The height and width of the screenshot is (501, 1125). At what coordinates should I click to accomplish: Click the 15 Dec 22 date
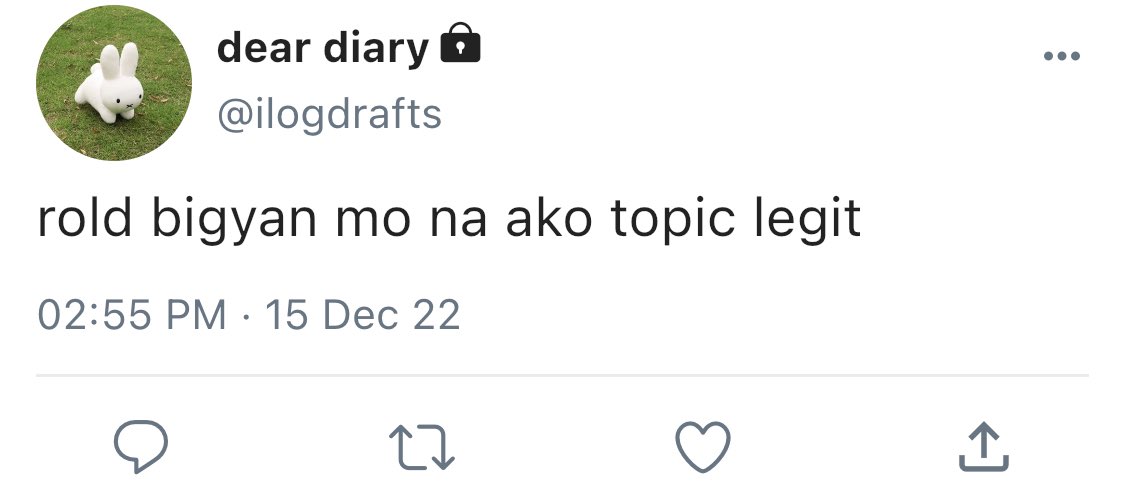click(x=363, y=315)
